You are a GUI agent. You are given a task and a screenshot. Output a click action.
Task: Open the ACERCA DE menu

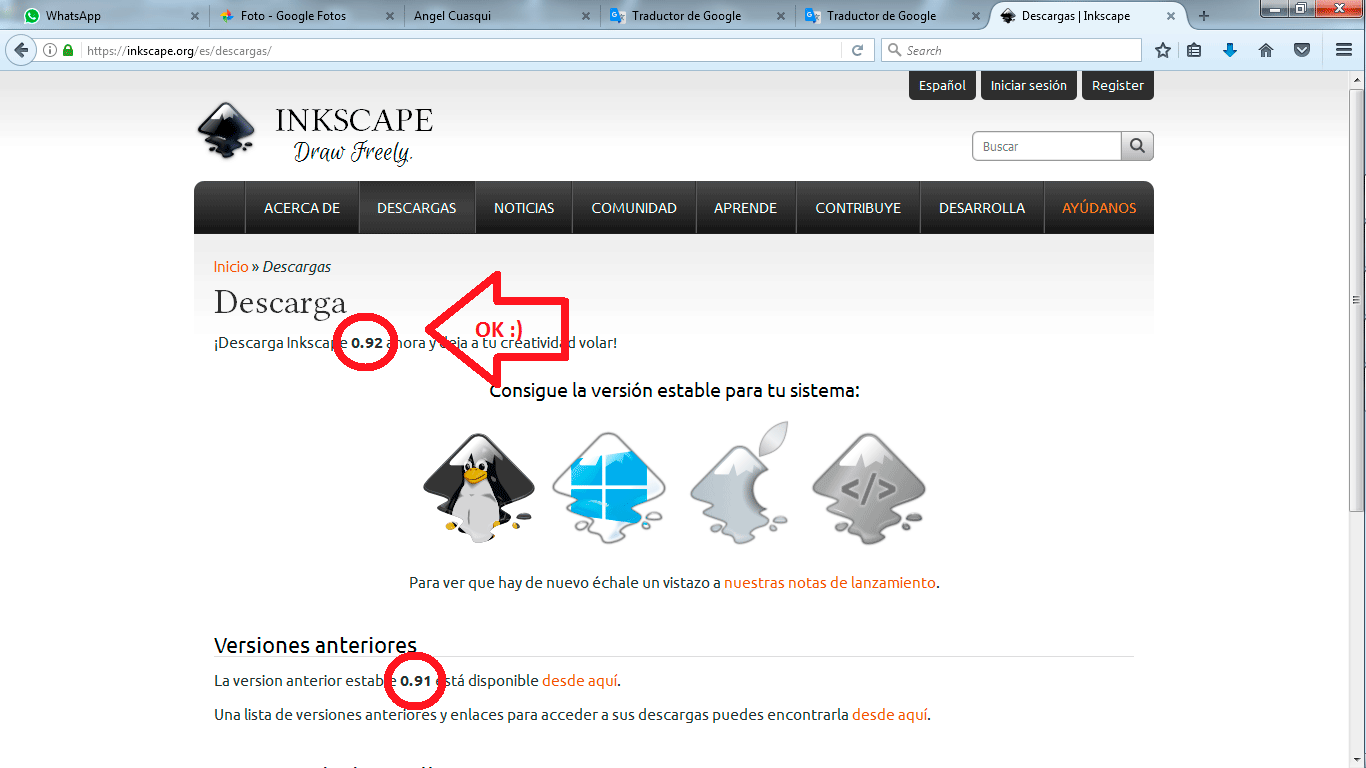(302, 208)
